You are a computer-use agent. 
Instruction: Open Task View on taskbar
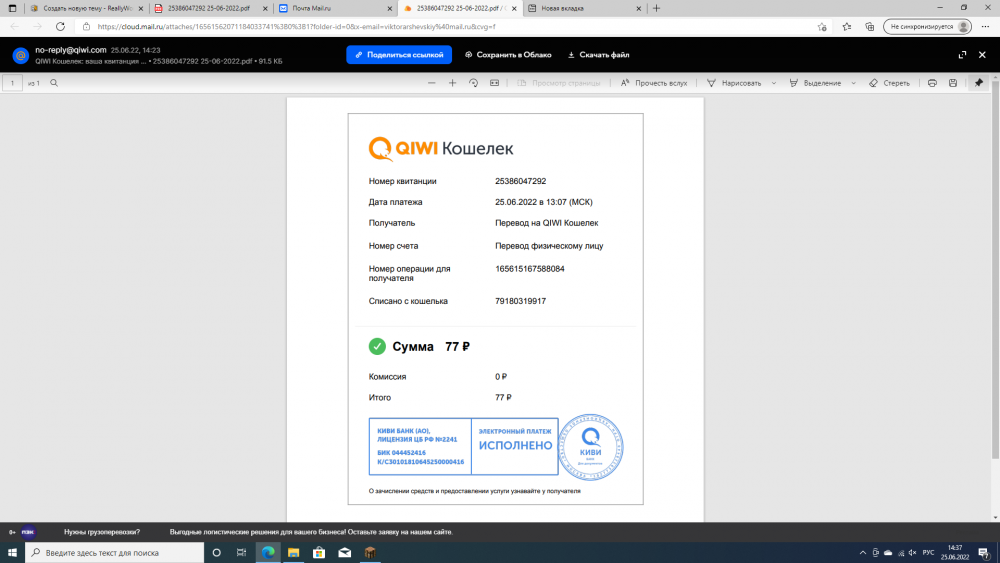pos(241,553)
